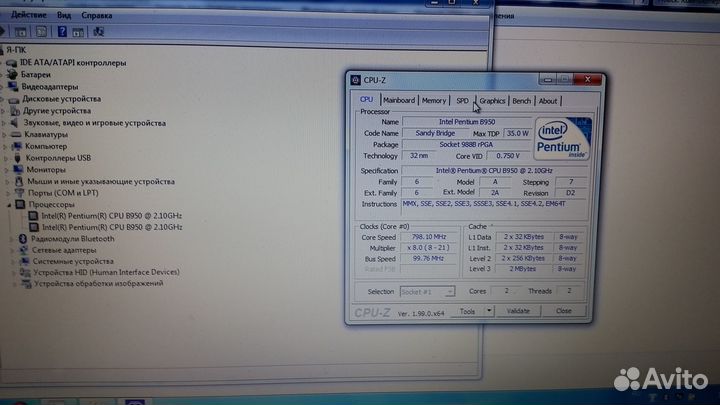Click the Tools button in CPU-Z
Image resolution: width=720 pixels, height=405 pixels.
pos(467,311)
